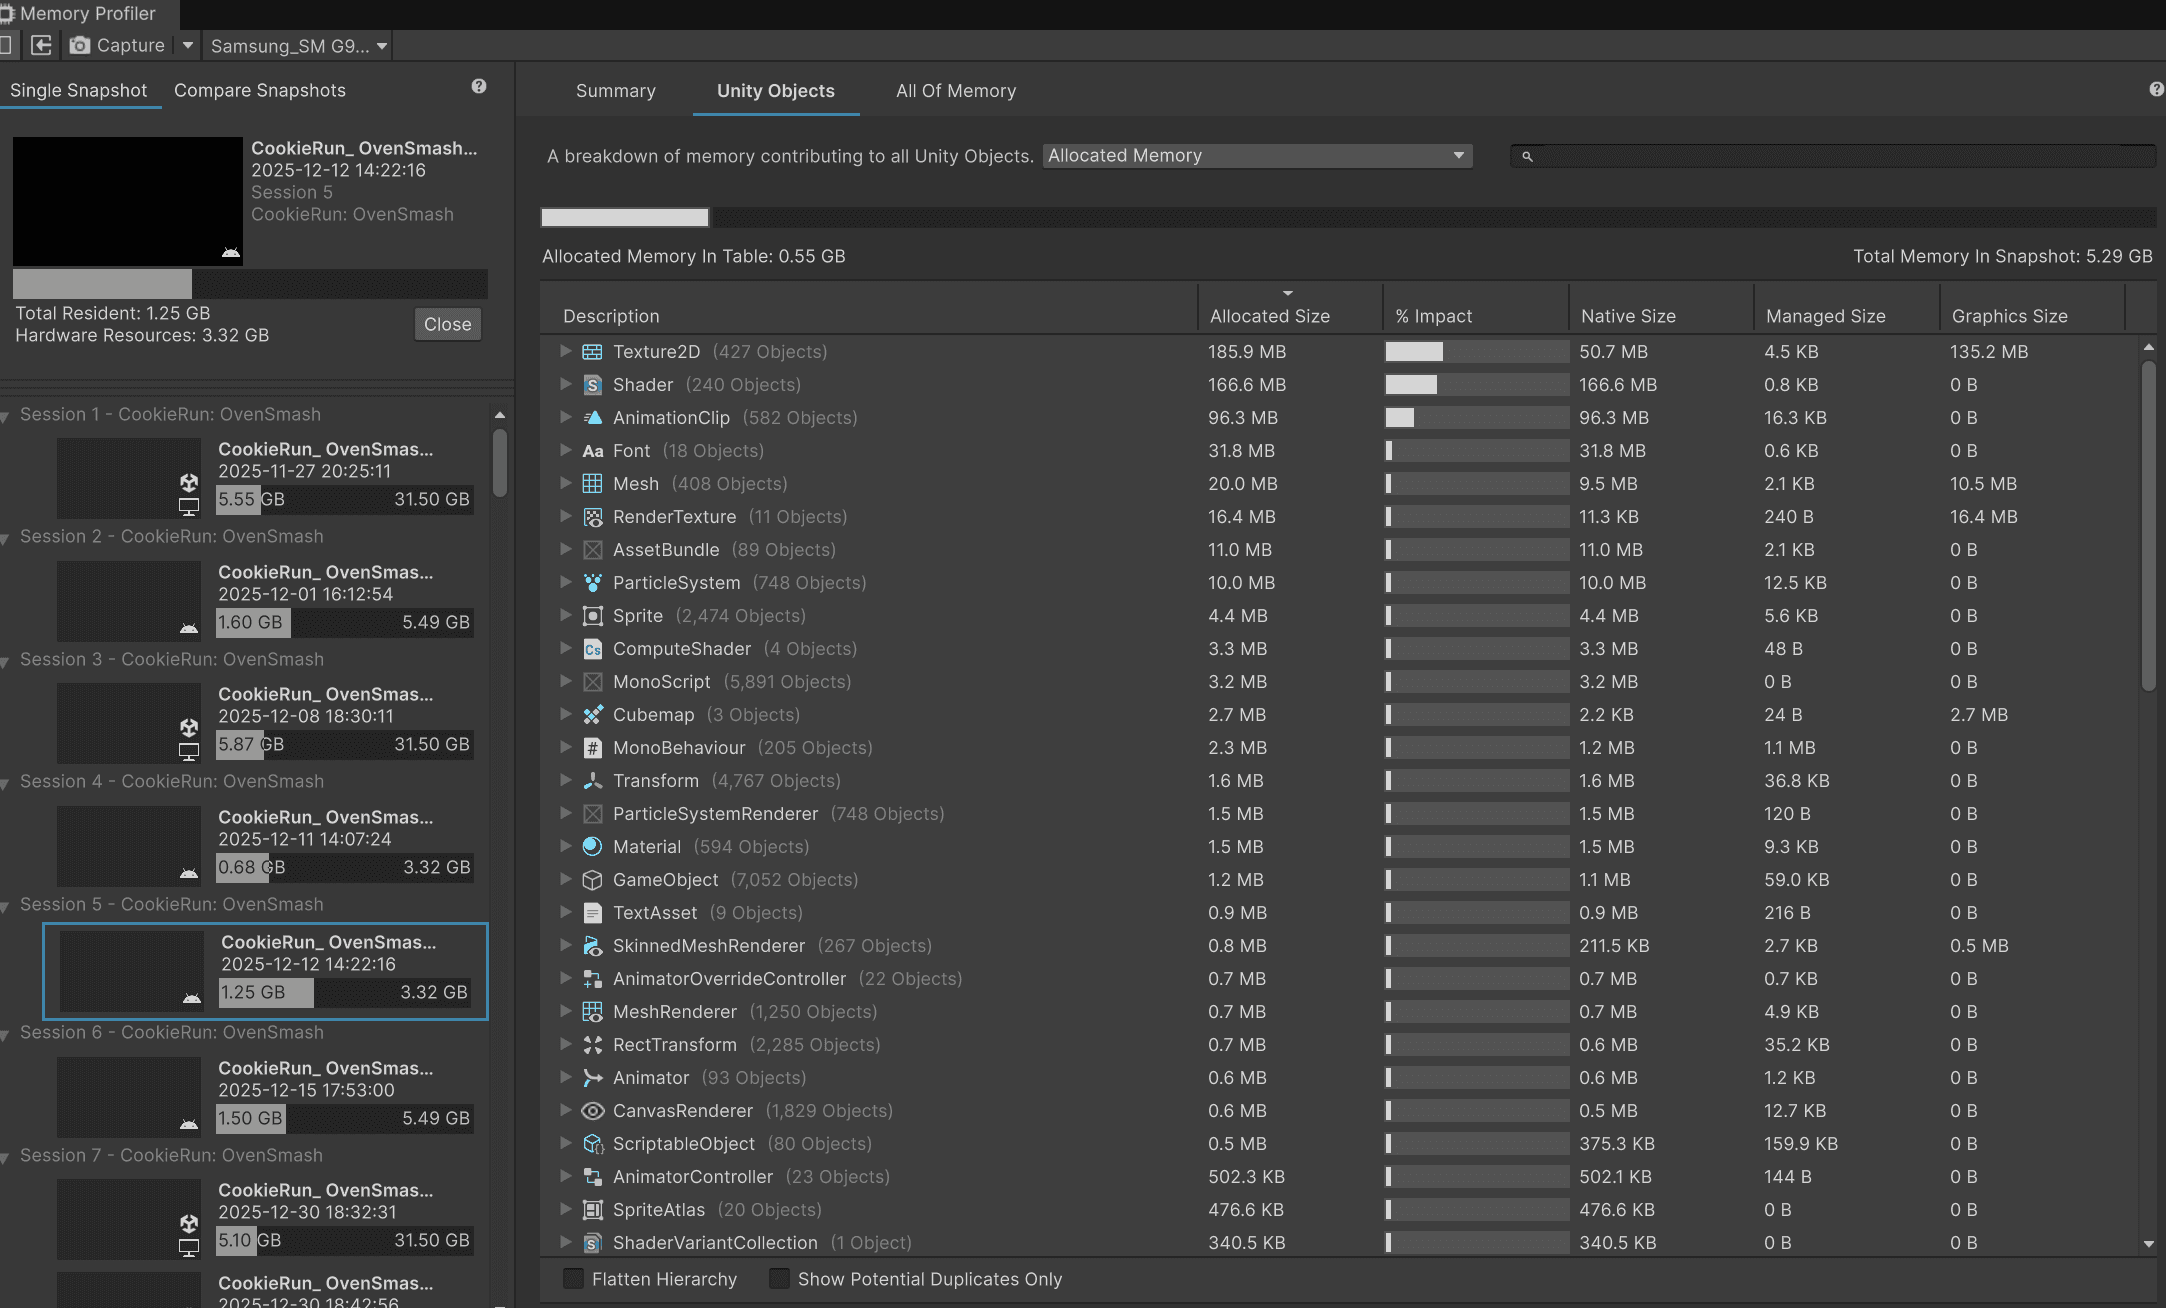
Task: Open the All Of Memory tab
Action: [x=956, y=91]
